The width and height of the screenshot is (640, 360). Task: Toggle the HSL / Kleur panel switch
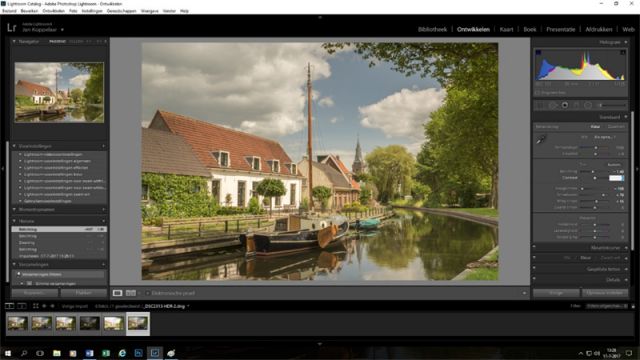pyautogui.click(x=534, y=258)
